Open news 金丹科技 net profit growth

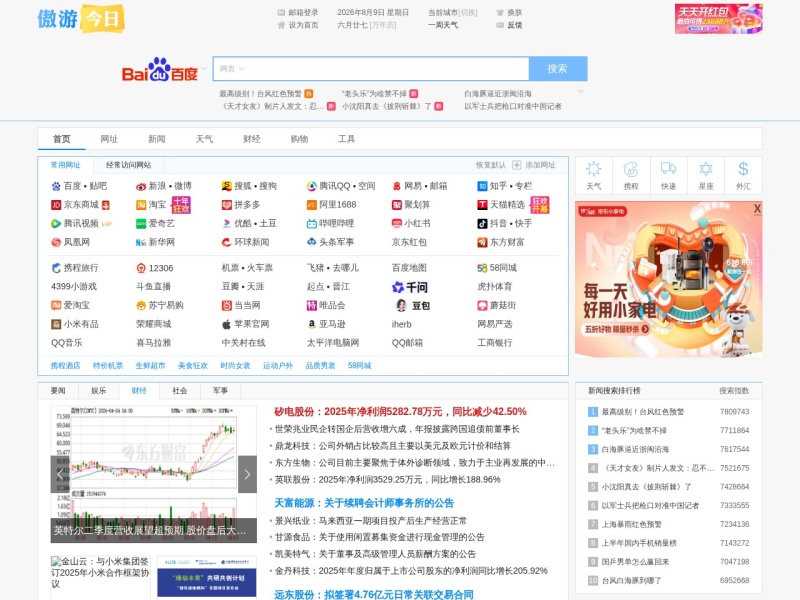click(x=411, y=571)
